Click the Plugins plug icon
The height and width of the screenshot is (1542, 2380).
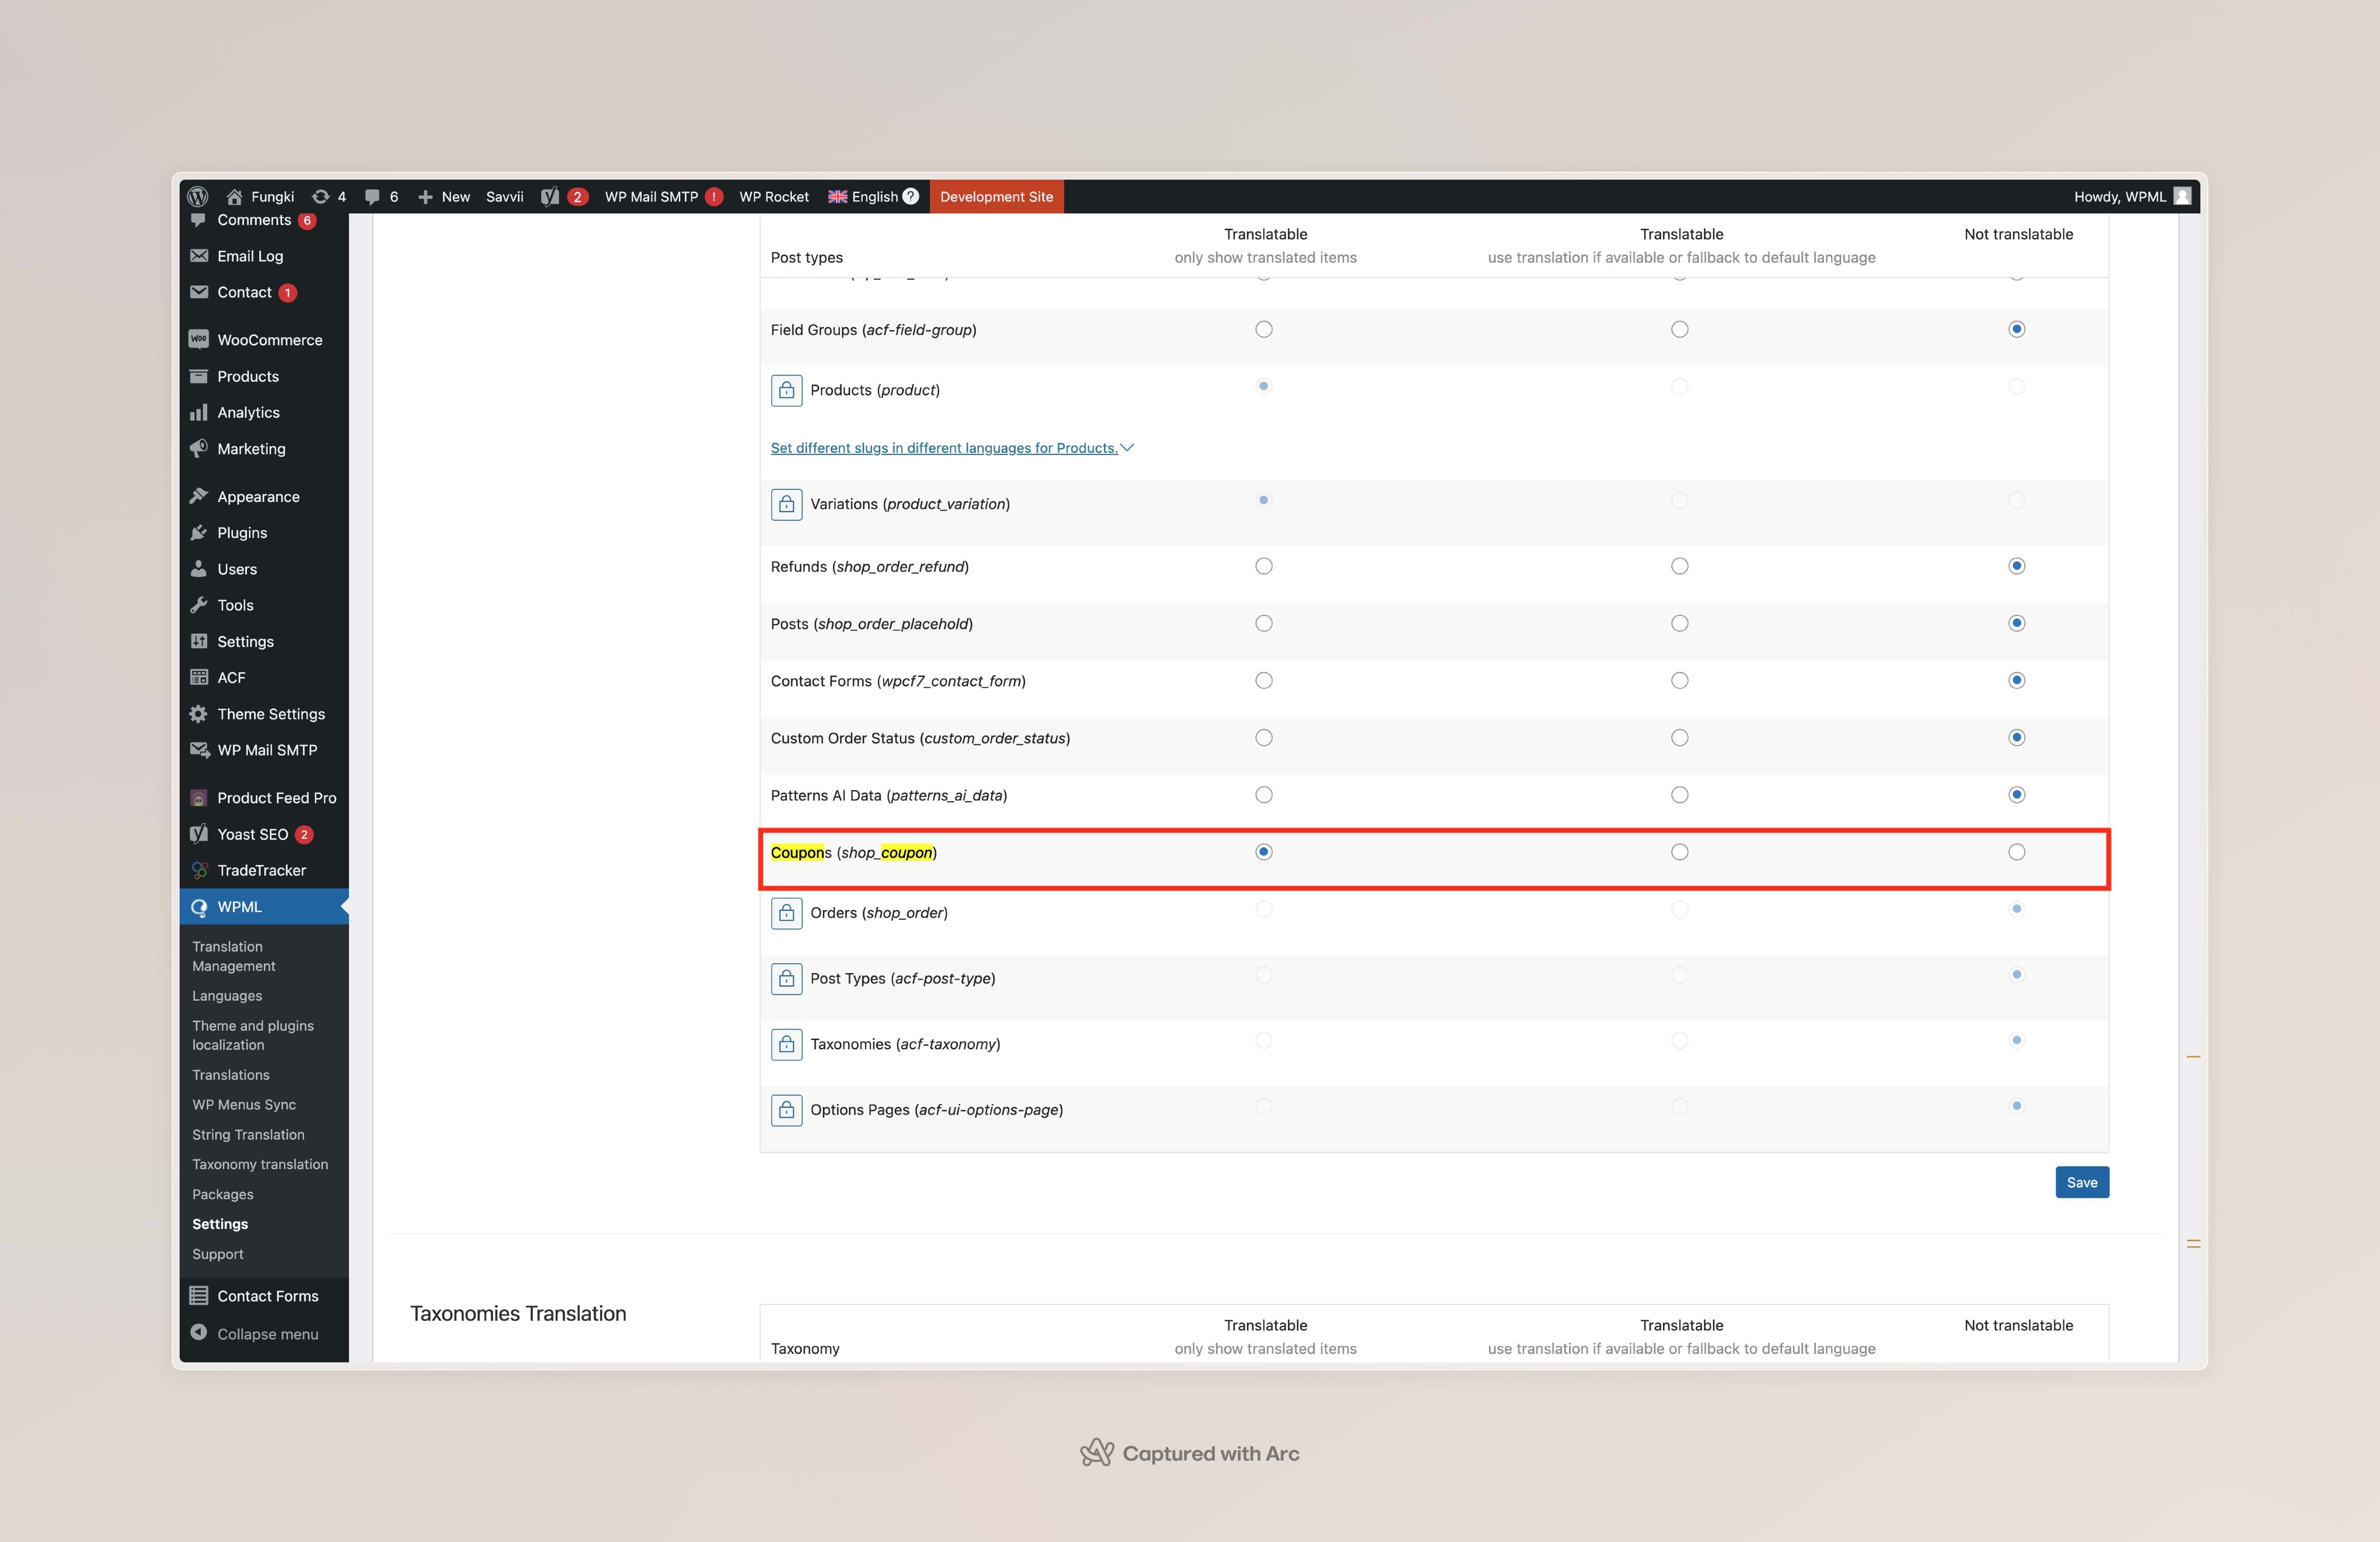tap(199, 533)
